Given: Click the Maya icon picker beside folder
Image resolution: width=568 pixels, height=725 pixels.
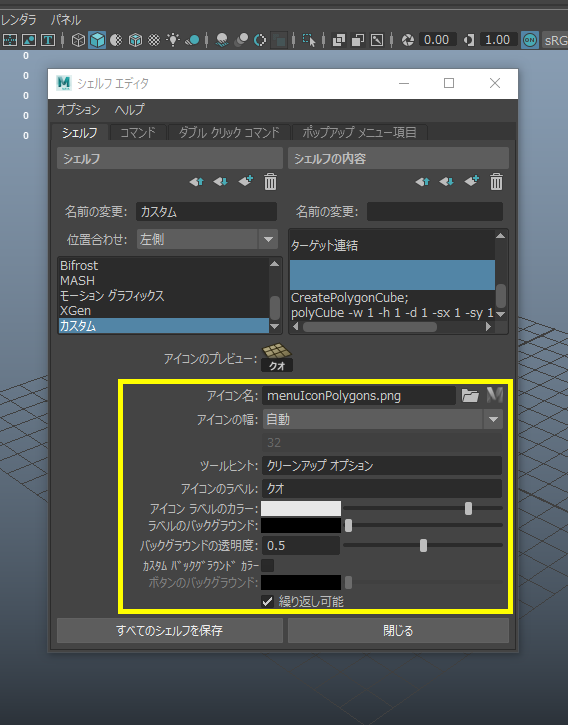Looking at the screenshot, I should pos(494,395).
